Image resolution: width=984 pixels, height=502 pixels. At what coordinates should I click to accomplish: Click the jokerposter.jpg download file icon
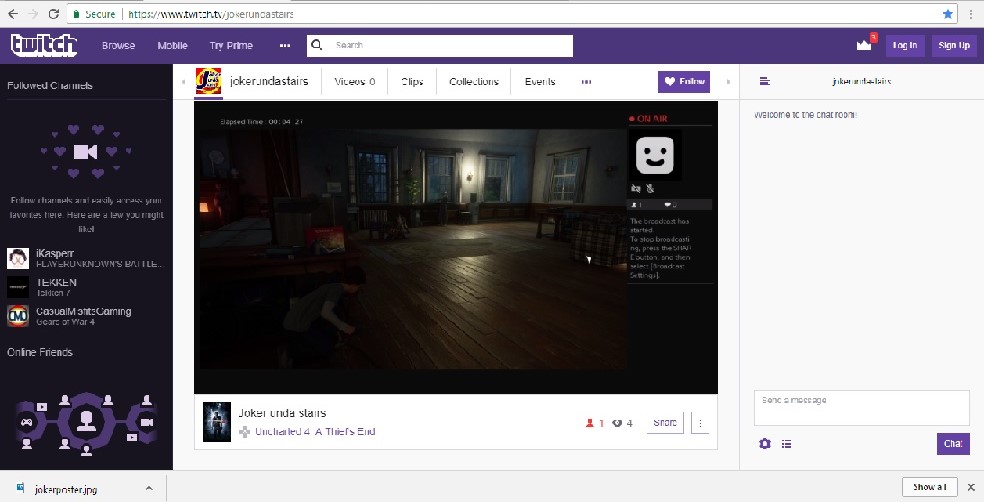point(21,488)
